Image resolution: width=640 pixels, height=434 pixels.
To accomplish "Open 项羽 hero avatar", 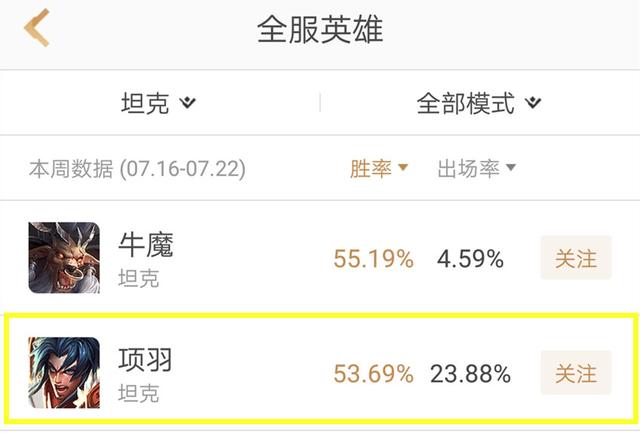I will (64, 372).
